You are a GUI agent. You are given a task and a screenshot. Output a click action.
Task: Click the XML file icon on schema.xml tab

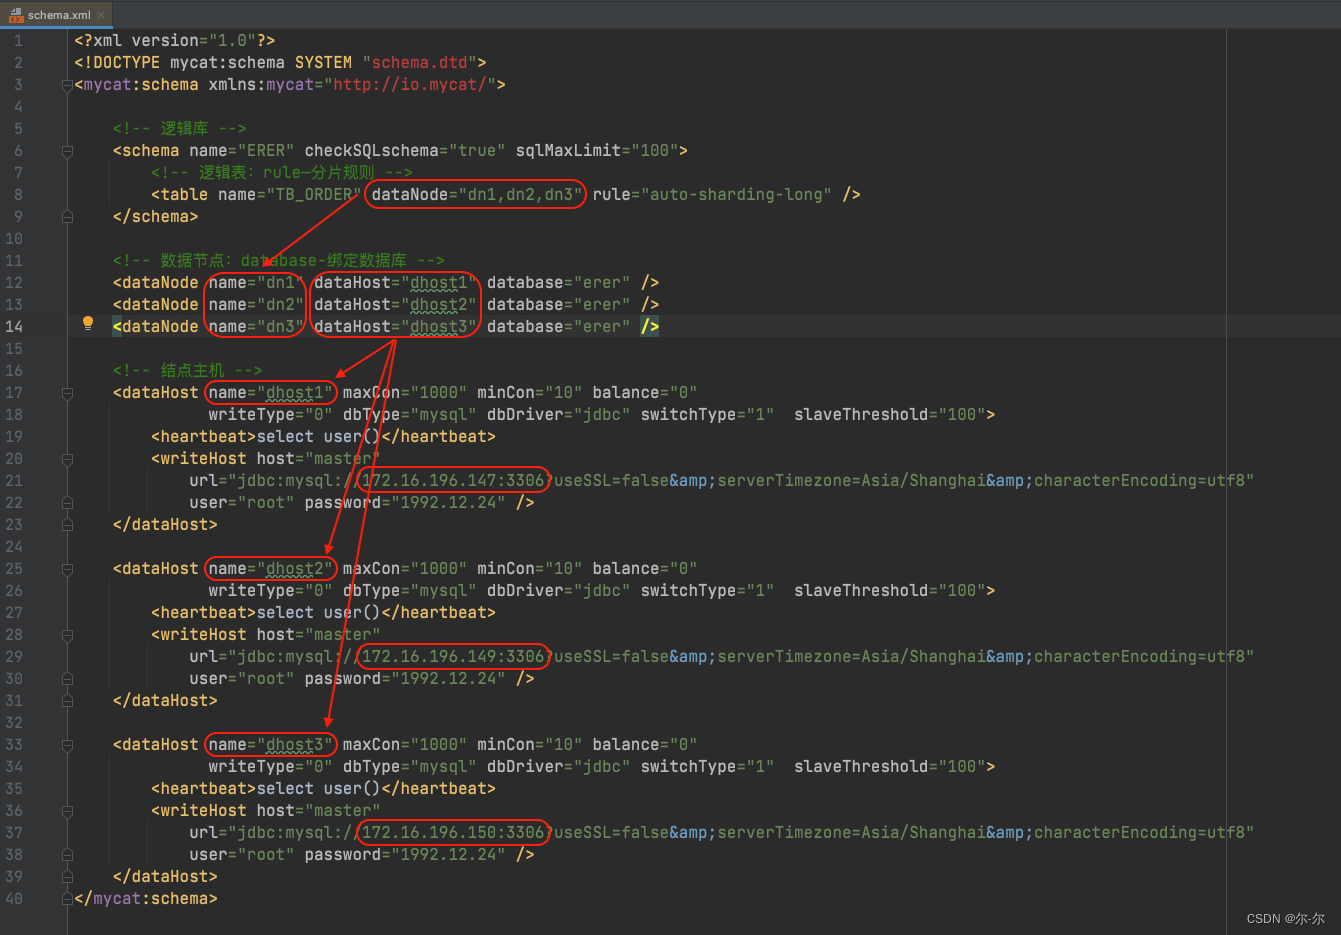click(15, 15)
